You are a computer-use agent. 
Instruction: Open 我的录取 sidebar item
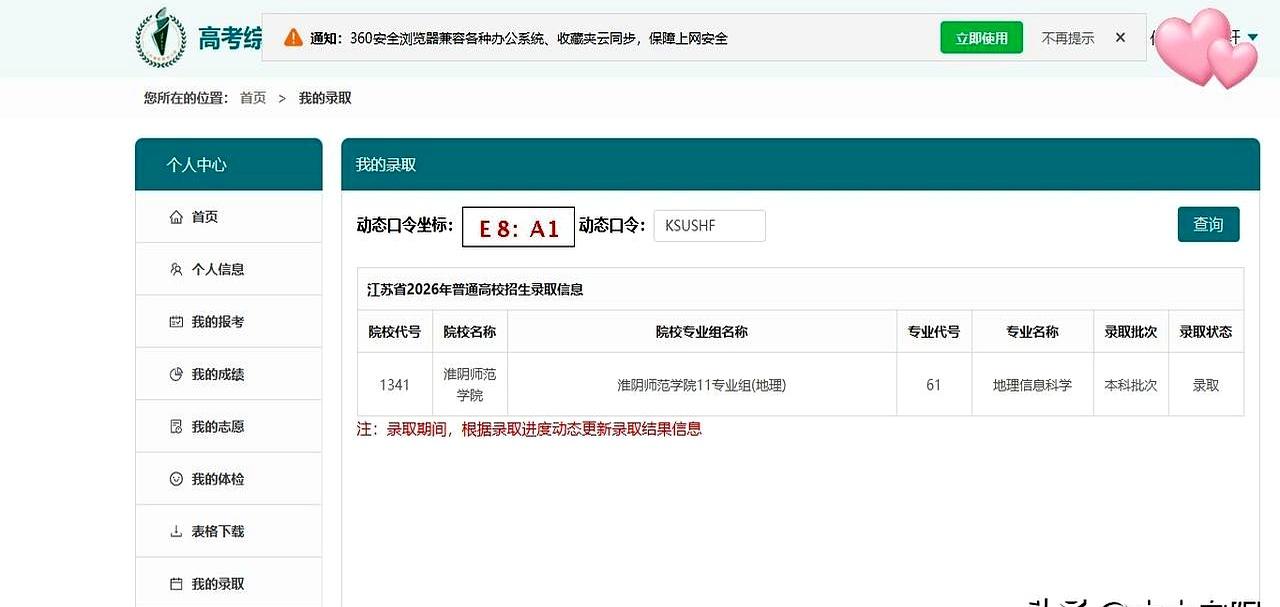click(x=229, y=584)
